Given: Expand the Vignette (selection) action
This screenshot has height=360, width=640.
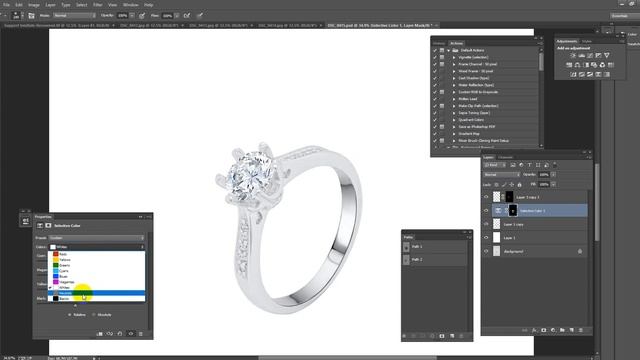Looking at the screenshot, I should click(454, 57).
